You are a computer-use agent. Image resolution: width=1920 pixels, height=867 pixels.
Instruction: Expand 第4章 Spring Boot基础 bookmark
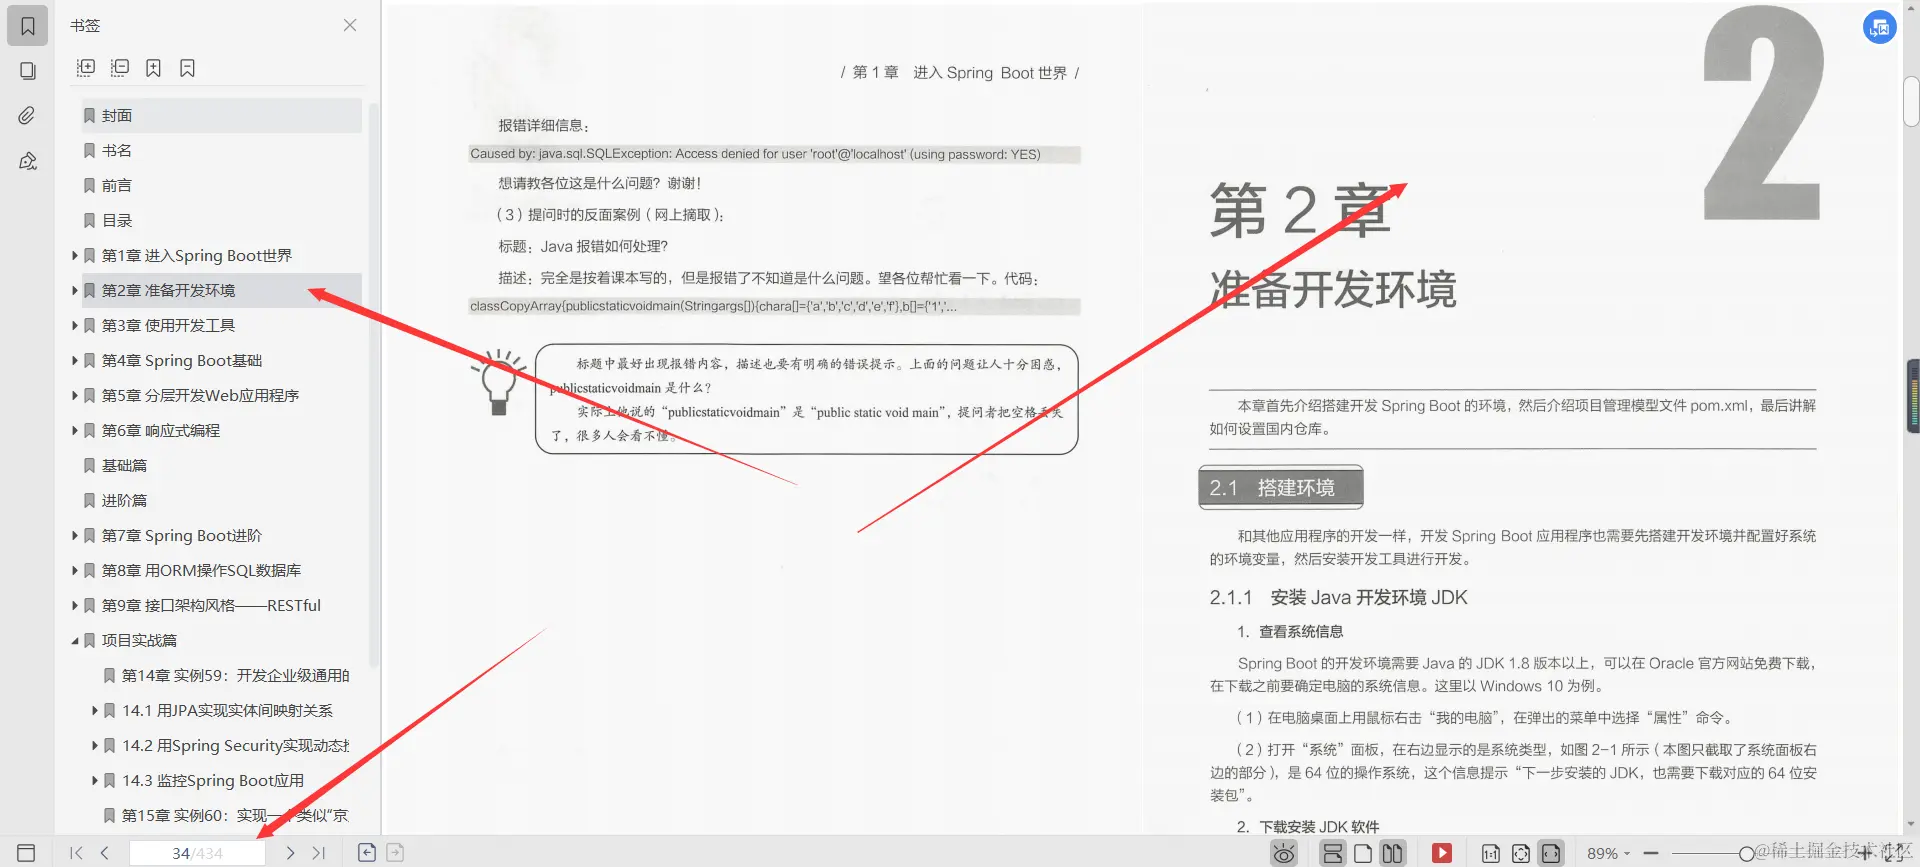click(x=74, y=360)
